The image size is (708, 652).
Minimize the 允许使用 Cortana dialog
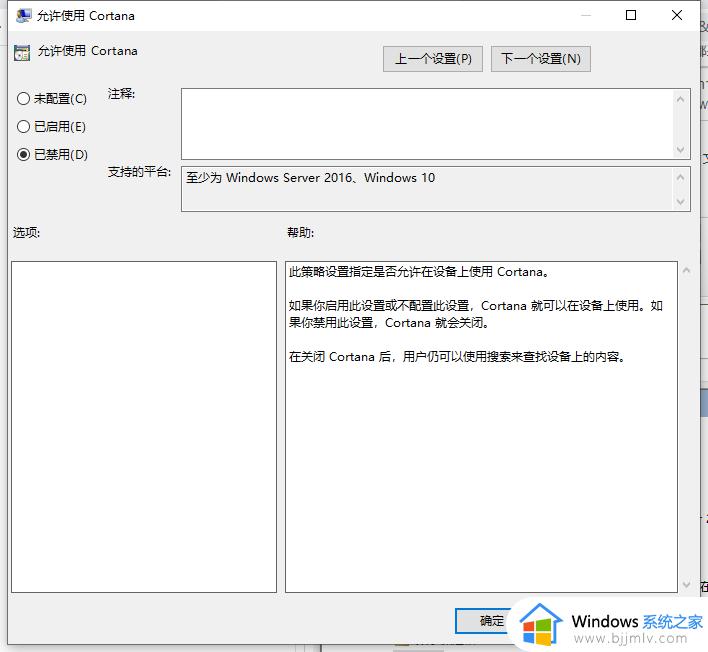tap(586, 15)
